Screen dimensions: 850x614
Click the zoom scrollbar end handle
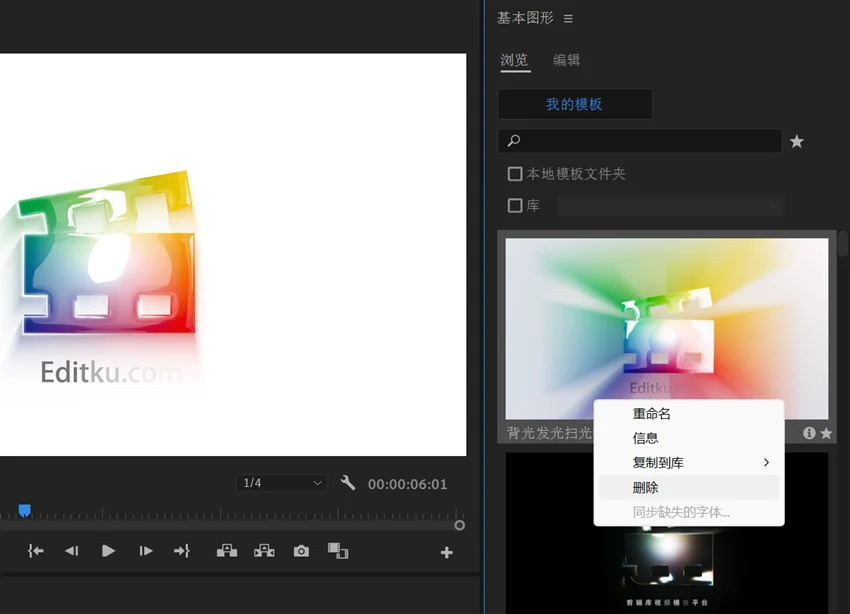click(x=459, y=525)
